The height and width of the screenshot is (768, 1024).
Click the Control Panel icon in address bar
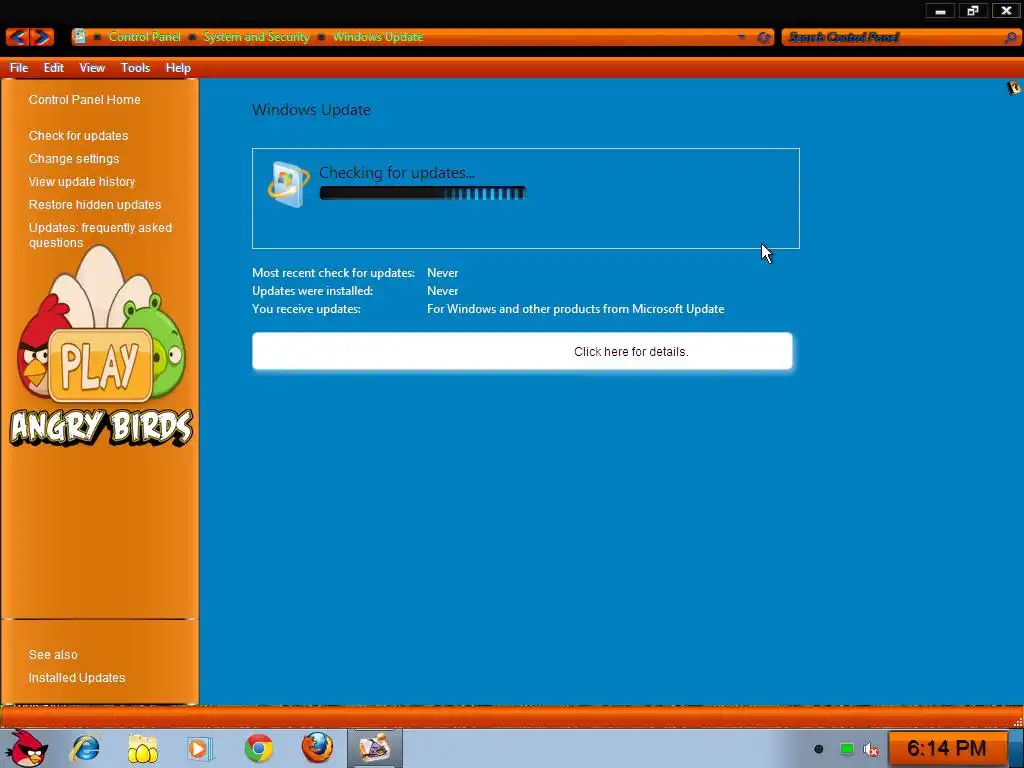79,37
